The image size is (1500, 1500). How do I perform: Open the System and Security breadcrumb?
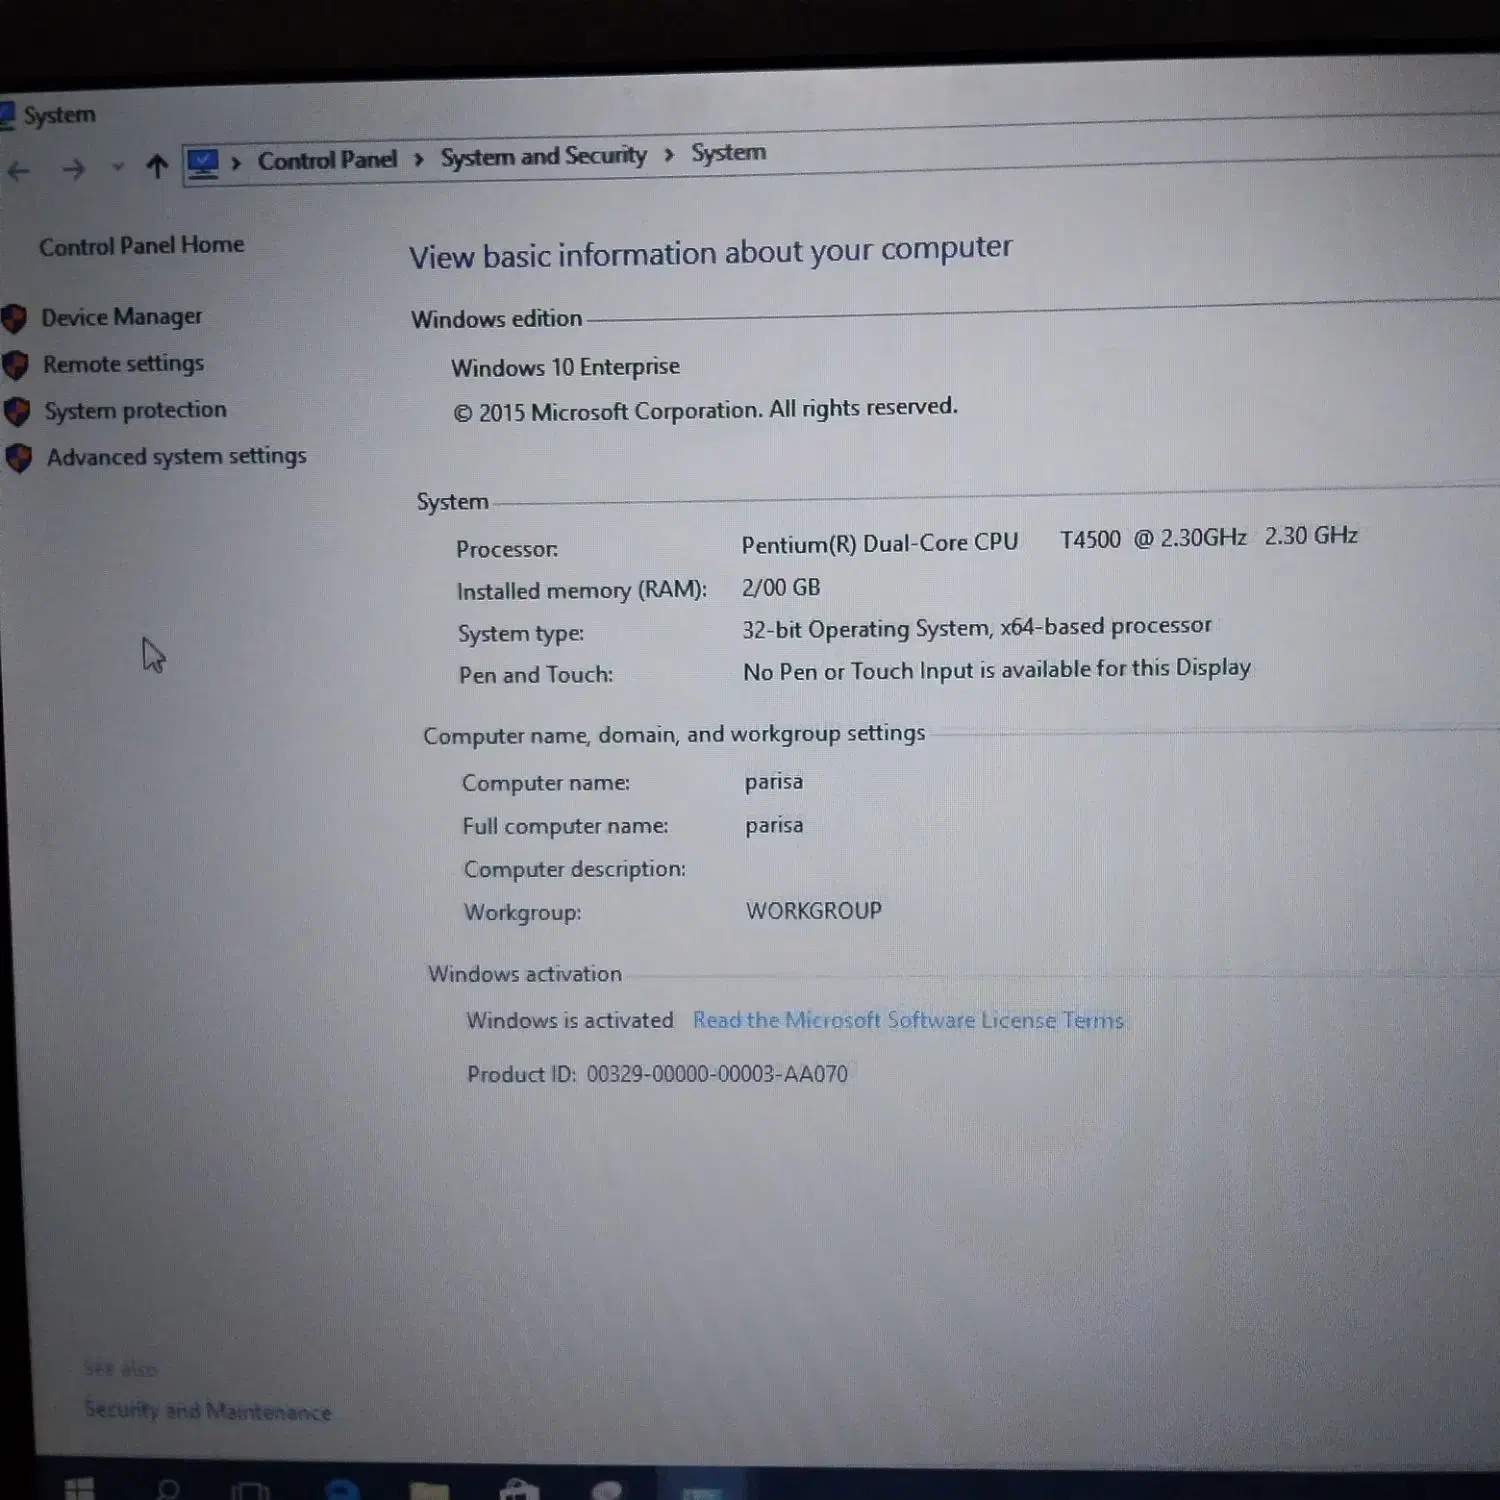[x=544, y=156]
